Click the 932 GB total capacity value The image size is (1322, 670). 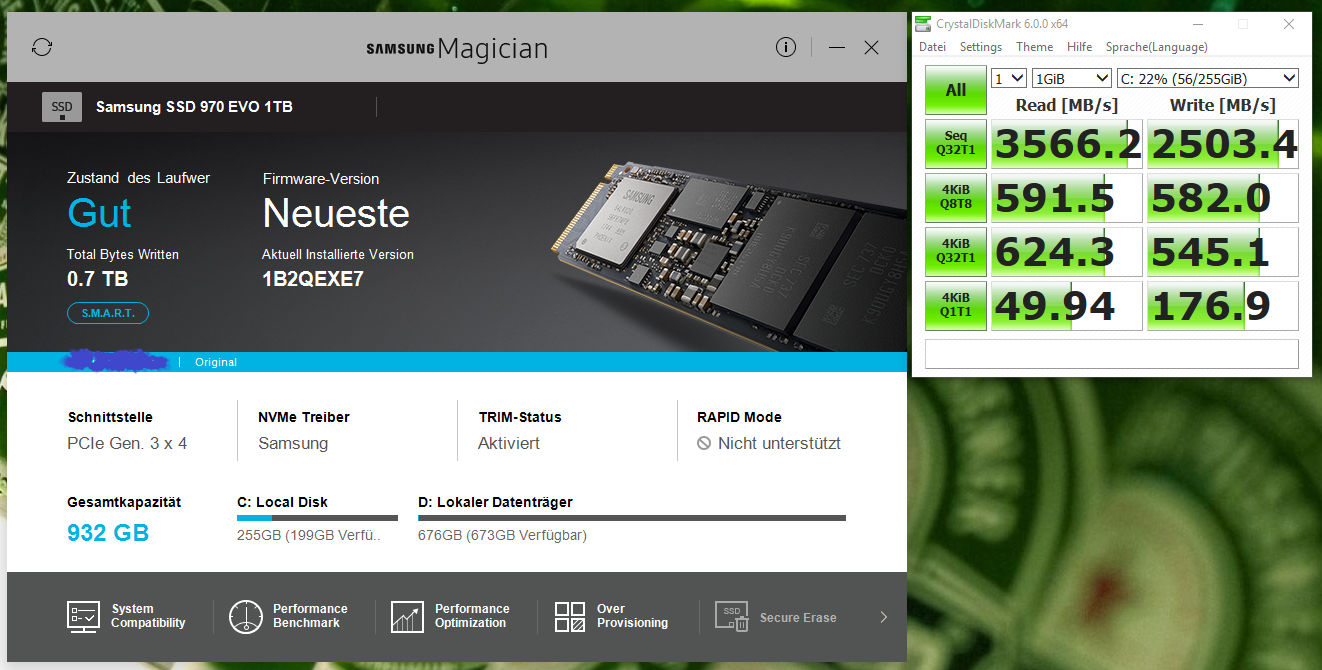108,533
